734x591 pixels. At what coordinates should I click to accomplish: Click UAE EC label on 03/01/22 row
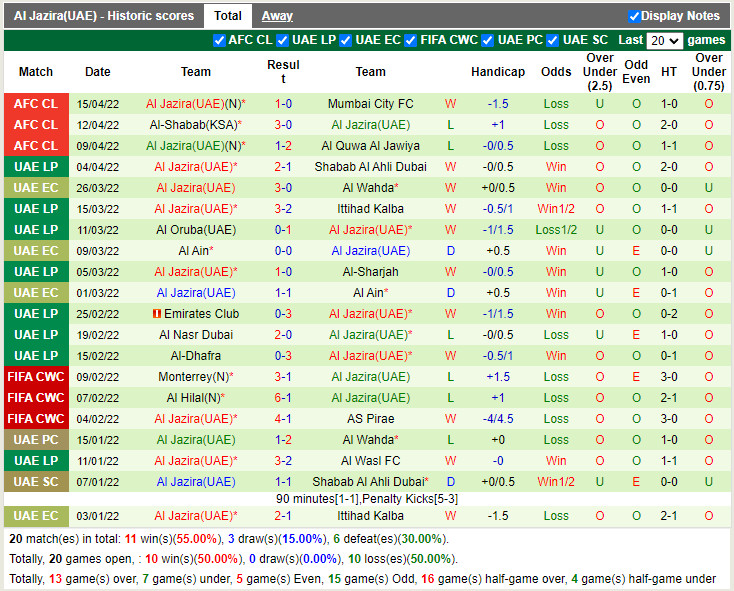36,516
